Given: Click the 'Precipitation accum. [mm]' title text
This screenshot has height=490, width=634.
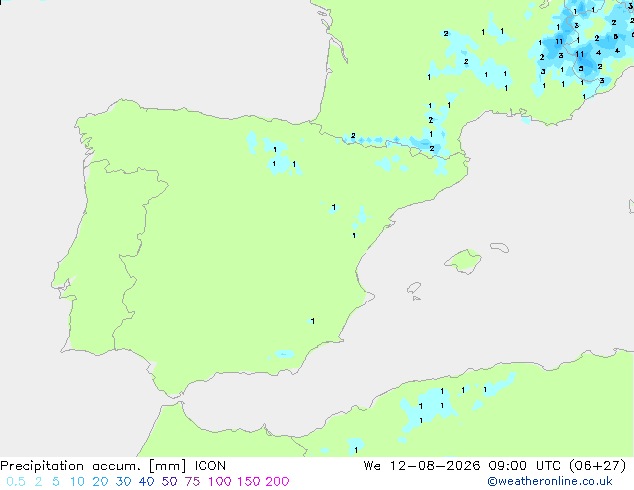Looking at the screenshot, I should [93, 466].
